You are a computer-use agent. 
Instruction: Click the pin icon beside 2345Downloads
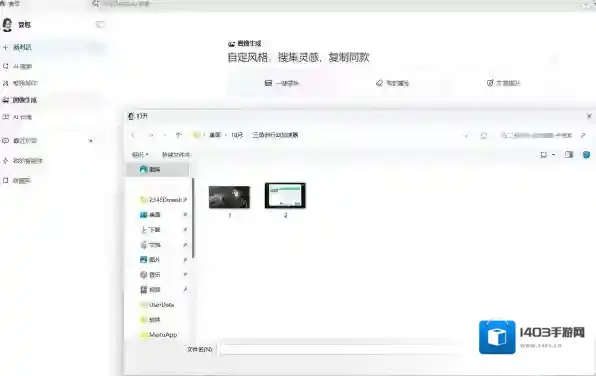pos(185,200)
